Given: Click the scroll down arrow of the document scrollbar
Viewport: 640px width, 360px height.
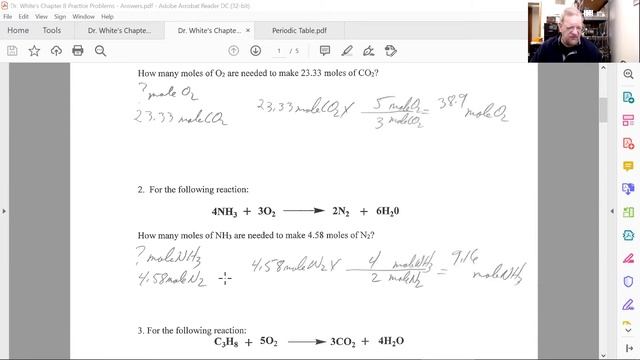Looking at the screenshot, I should 603,355.
